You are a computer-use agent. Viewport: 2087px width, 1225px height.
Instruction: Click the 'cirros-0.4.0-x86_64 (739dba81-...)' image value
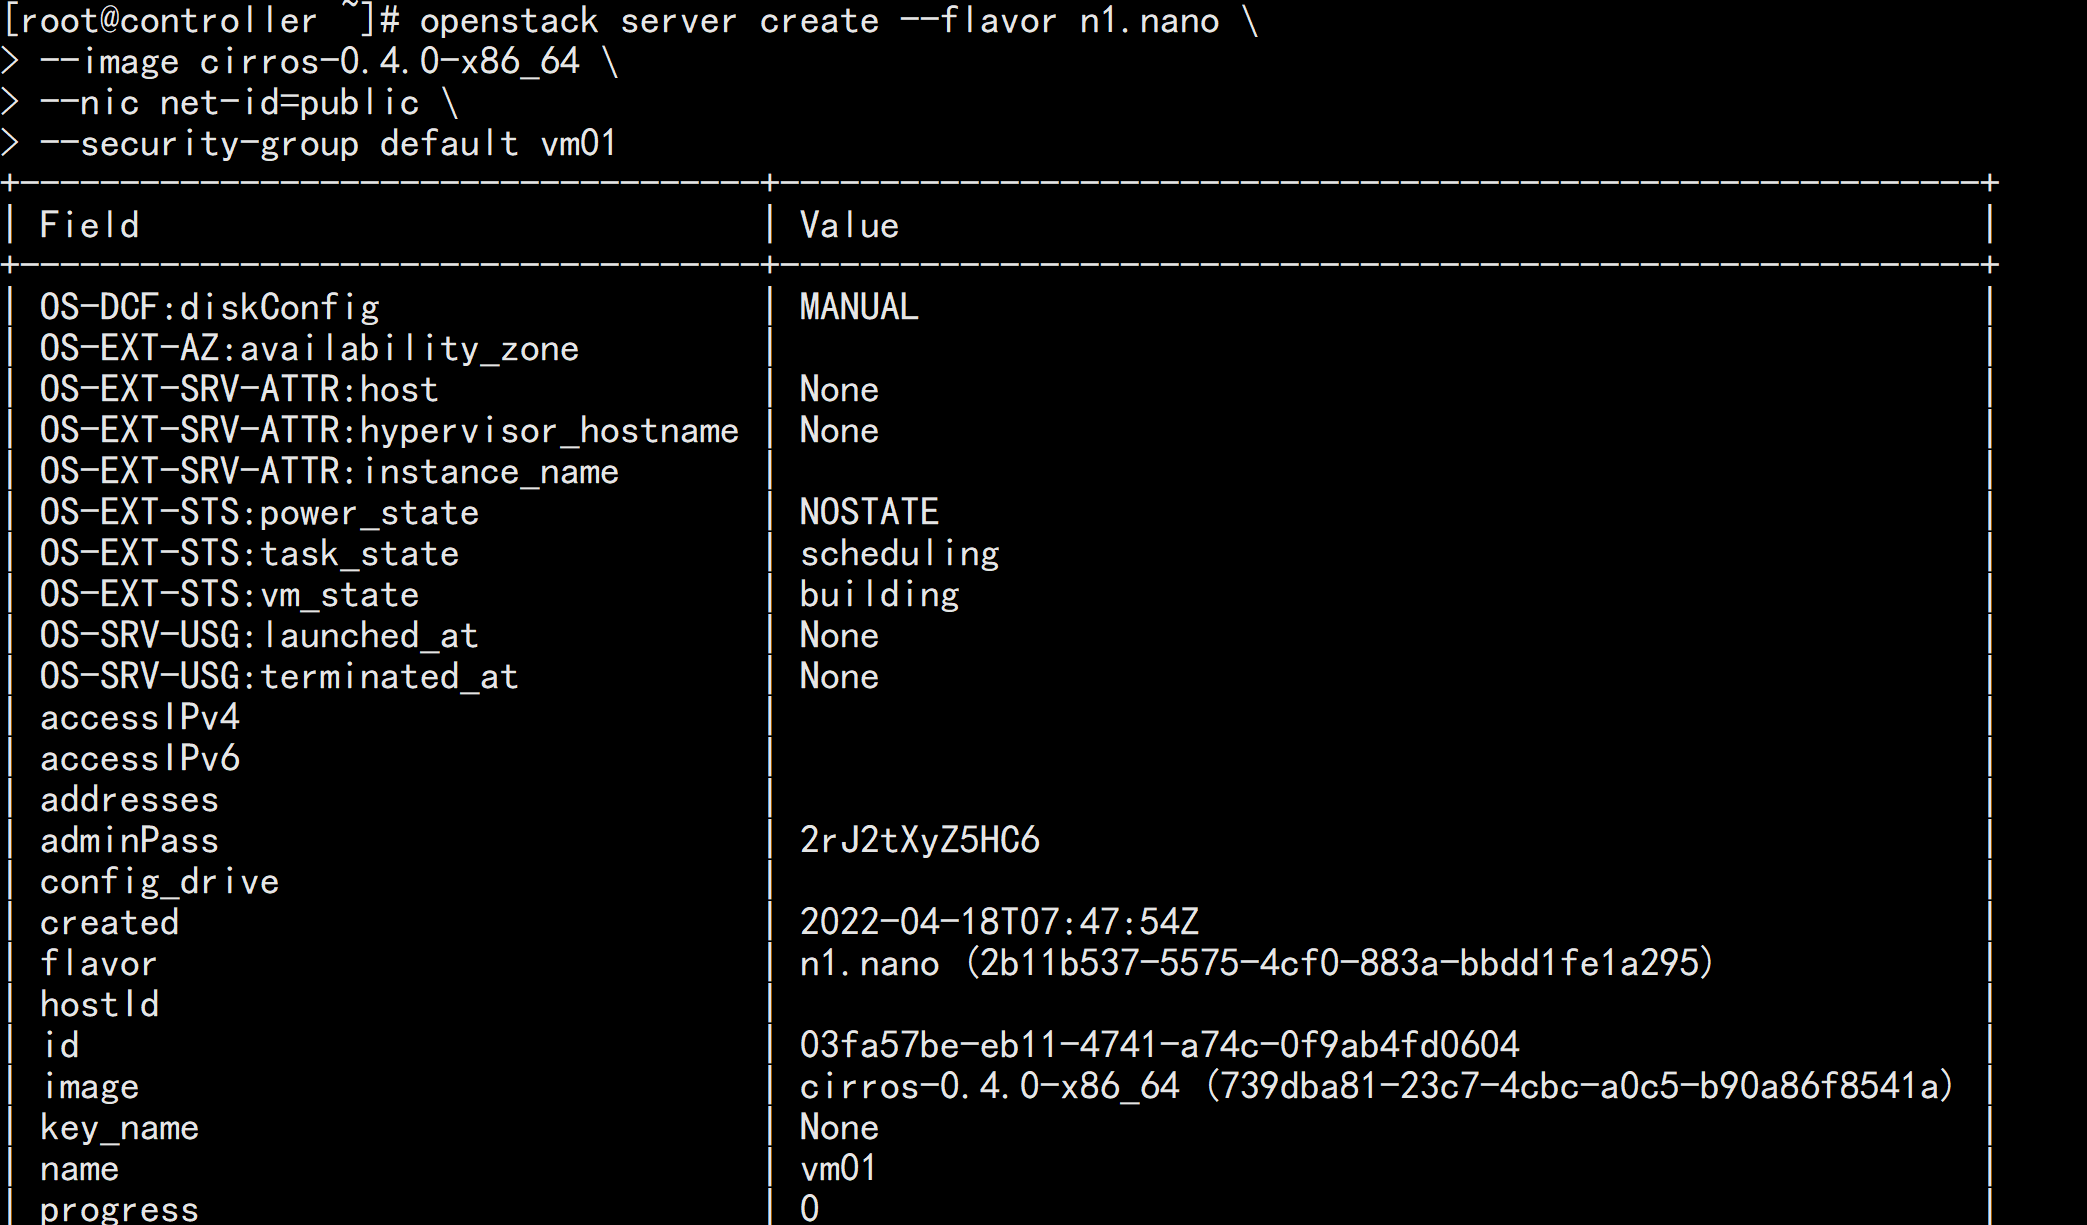pos(1377,1086)
